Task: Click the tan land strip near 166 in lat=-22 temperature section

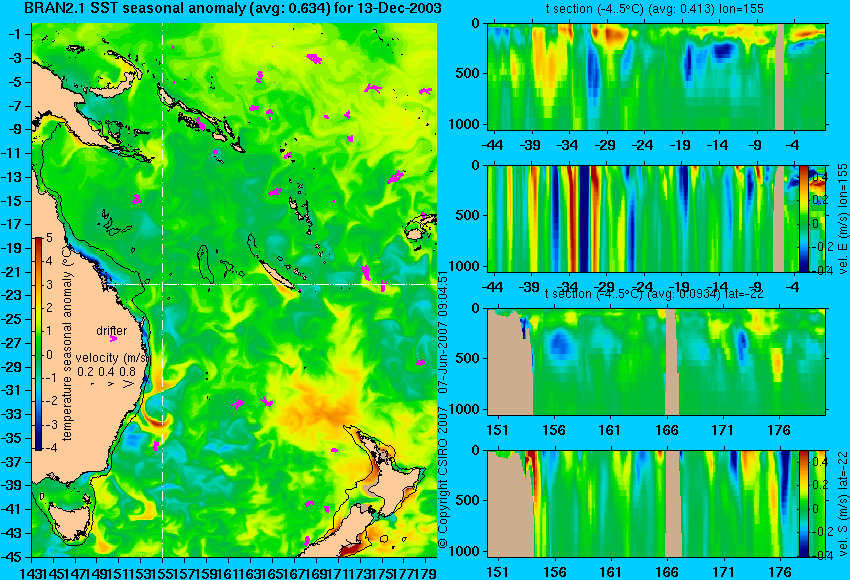Action: pos(672,362)
